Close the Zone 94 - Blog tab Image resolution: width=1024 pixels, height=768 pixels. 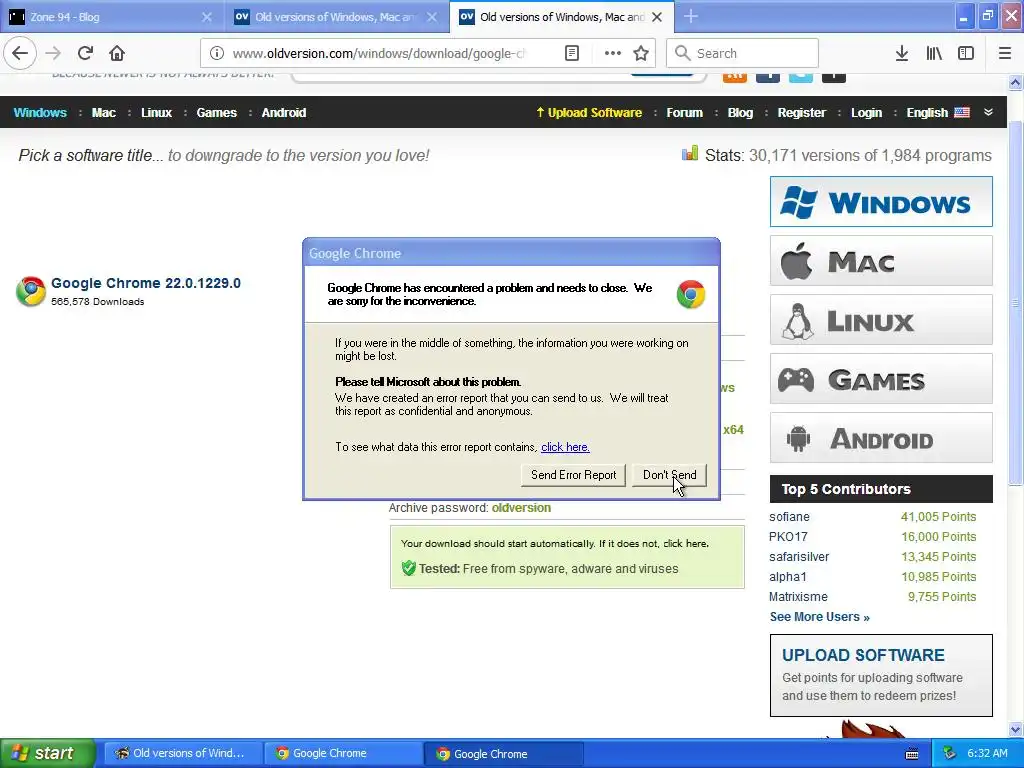[206, 17]
